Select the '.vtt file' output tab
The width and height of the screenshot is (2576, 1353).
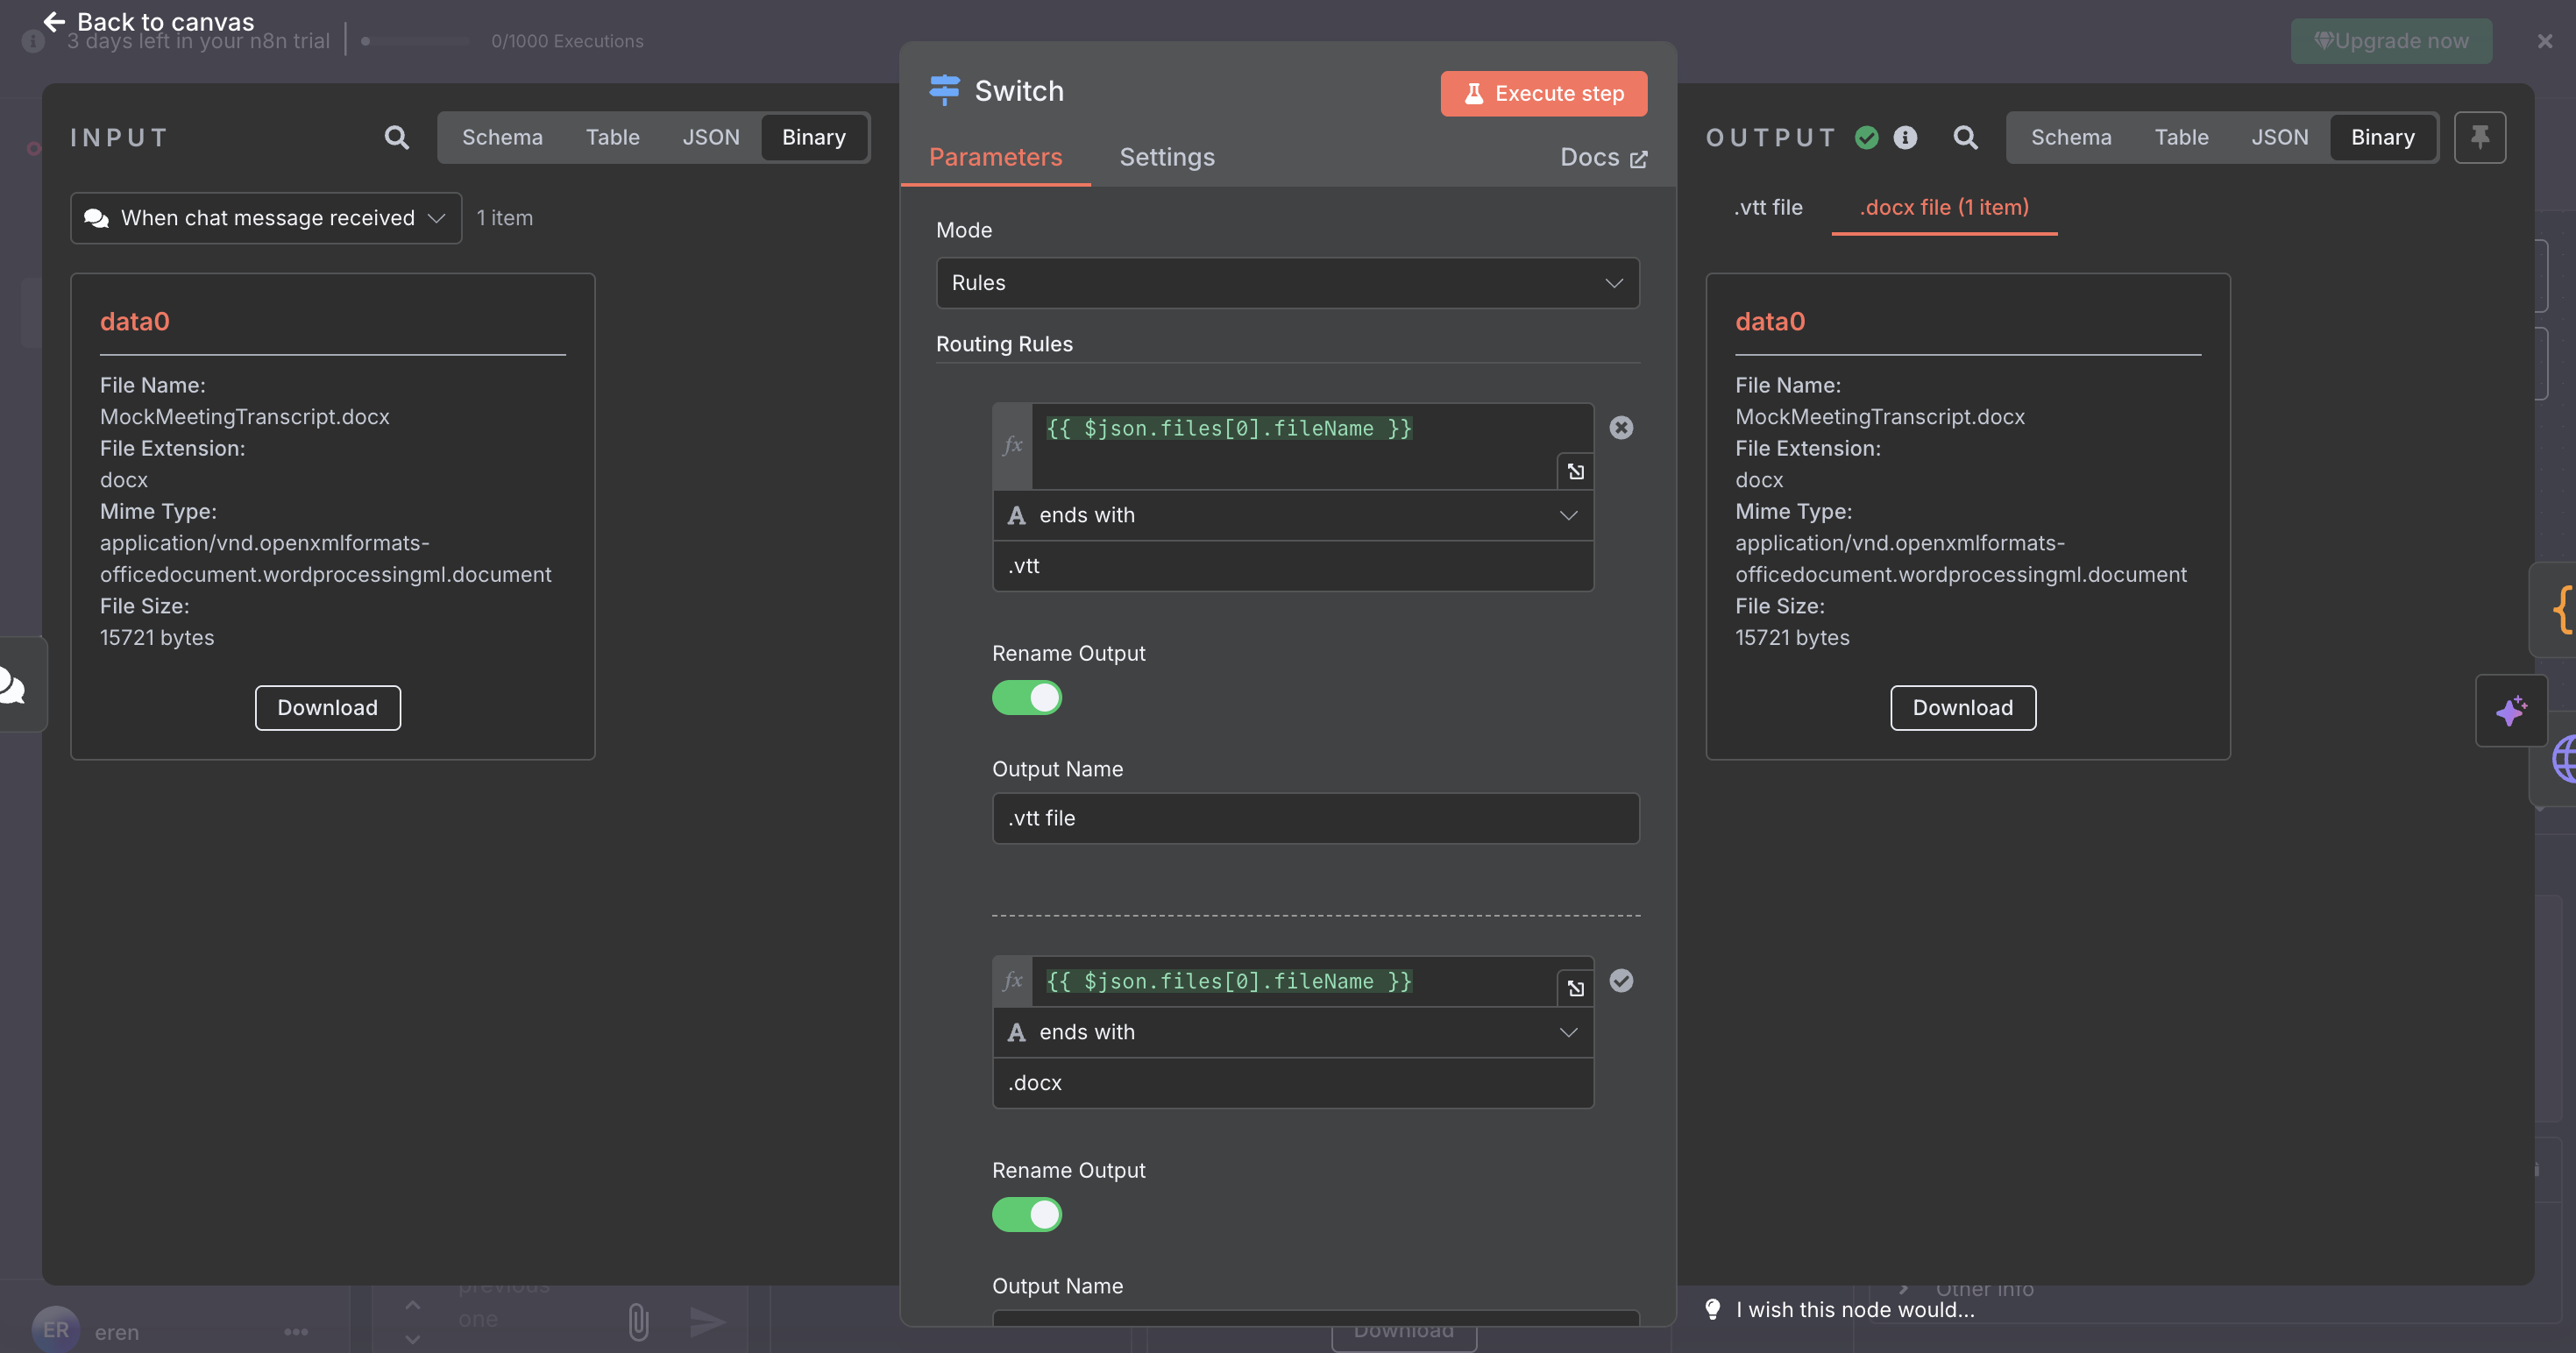(x=1768, y=207)
